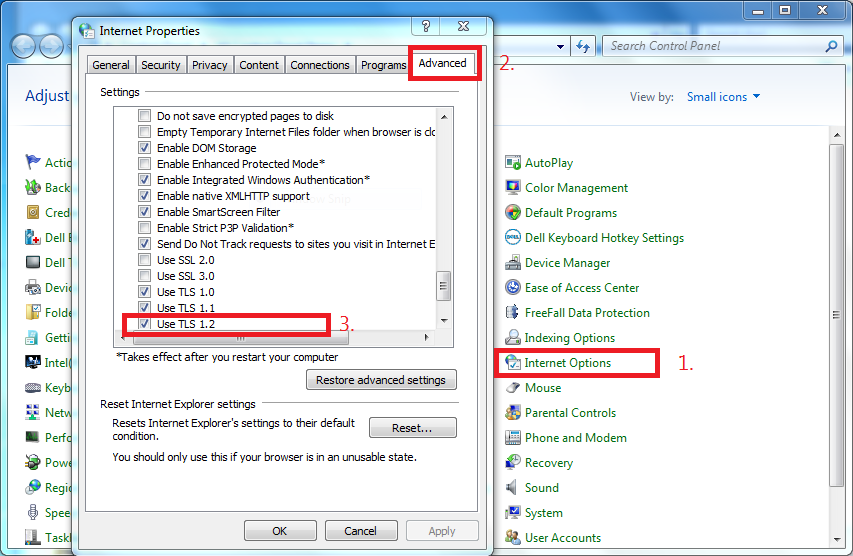Screen dimensions: 853x556
Task: Toggle Enable native XMLHTTP support
Action: (x=144, y=196)
